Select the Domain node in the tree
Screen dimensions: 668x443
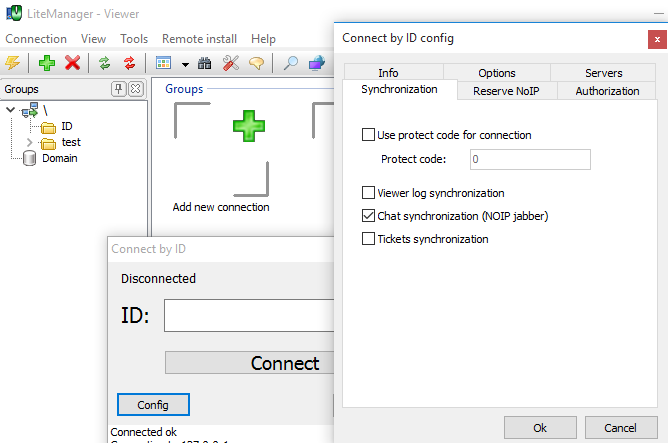(x=60, y=158)
